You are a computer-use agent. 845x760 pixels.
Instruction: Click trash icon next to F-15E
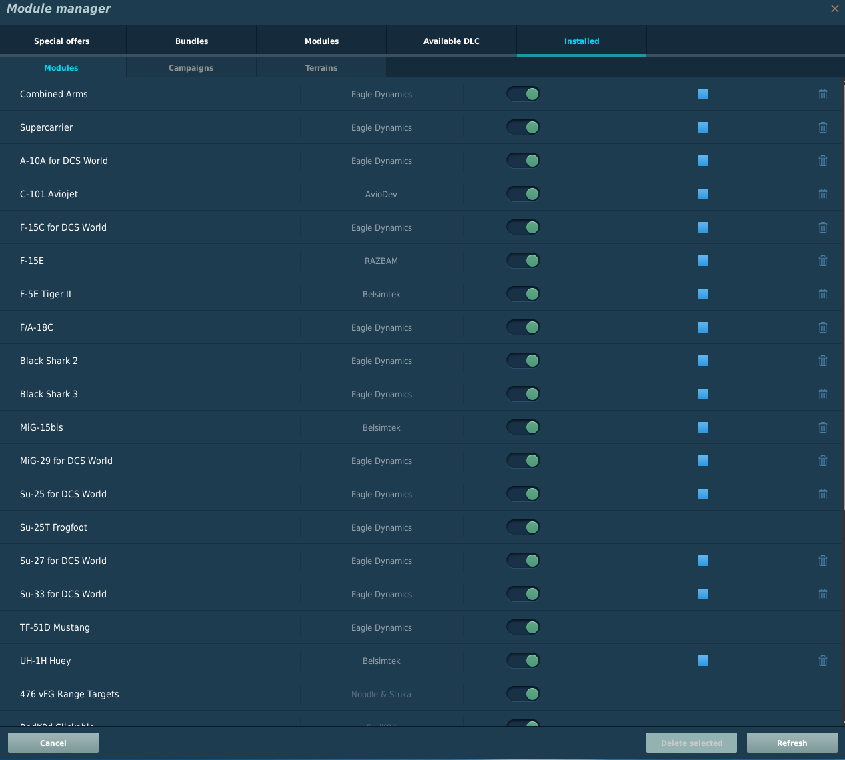tap(822, 260)
